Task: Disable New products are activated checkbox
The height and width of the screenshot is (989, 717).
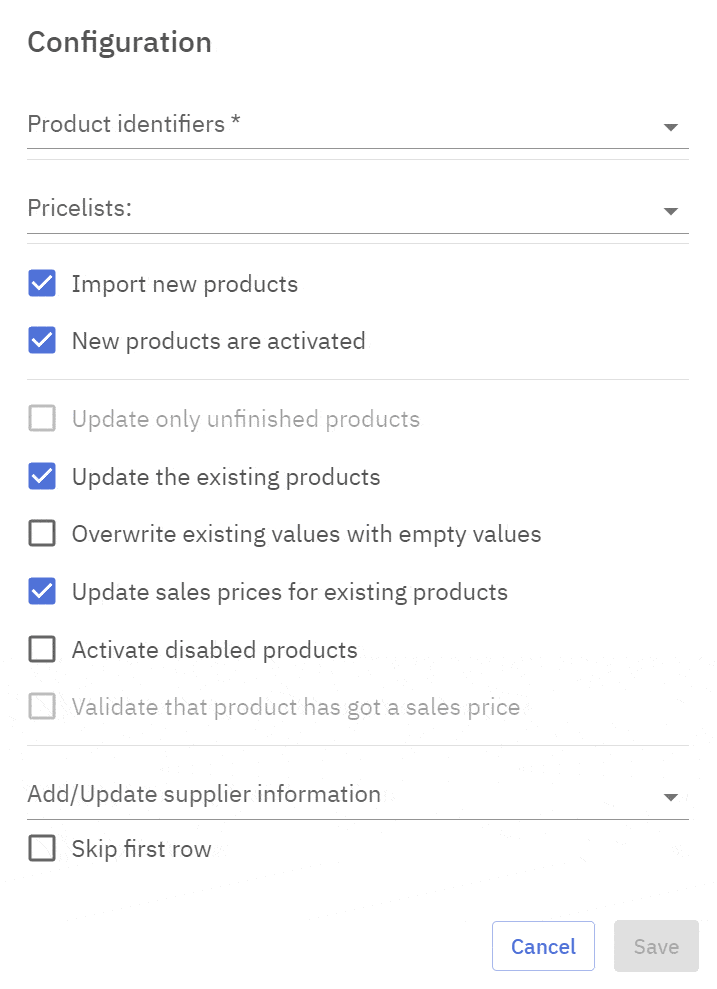Action: [x=42, y=341]
